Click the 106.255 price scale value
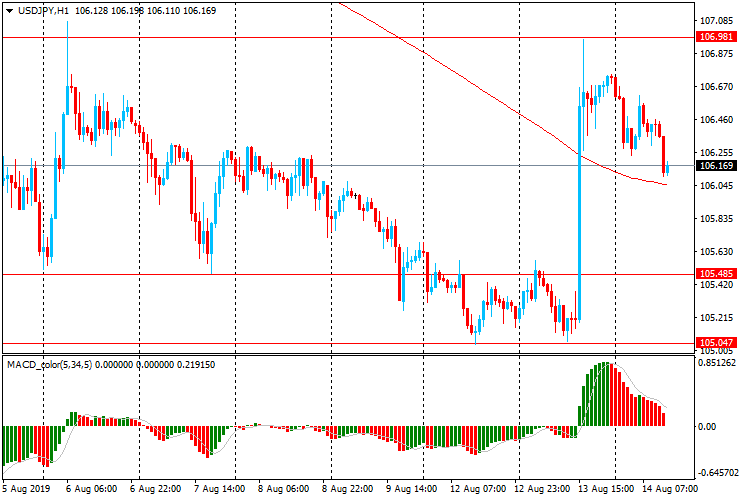 click(x=716, y=153)
